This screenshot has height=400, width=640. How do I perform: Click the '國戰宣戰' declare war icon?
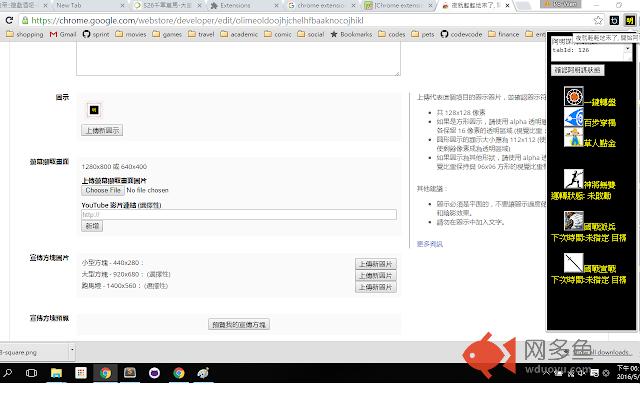pos(574,263)
